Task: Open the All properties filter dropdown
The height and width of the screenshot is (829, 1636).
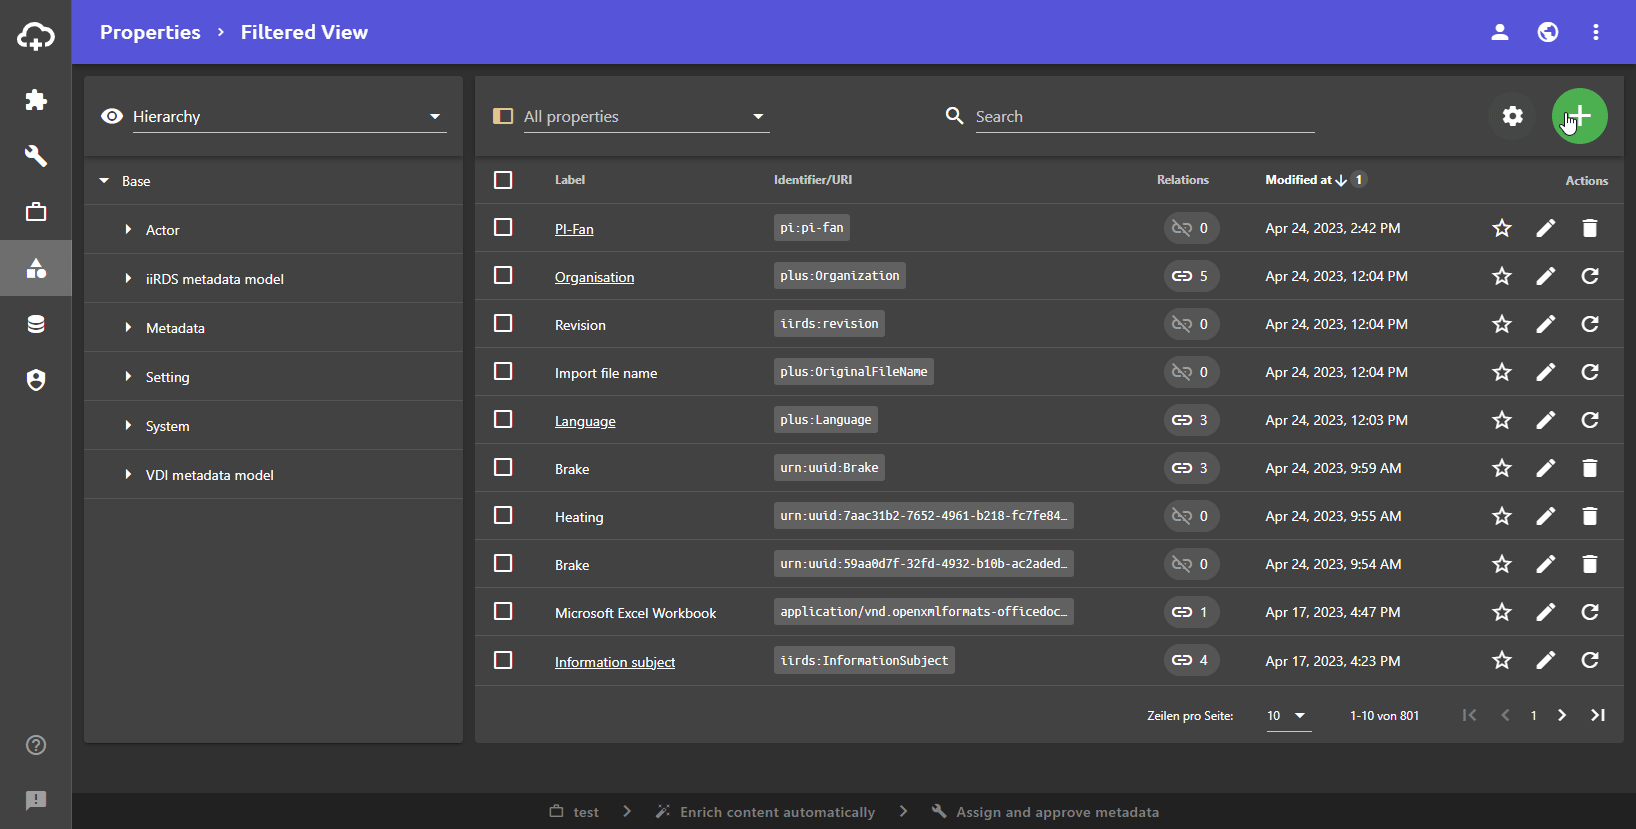Action: pyautogui.click(x=646, y=117)
